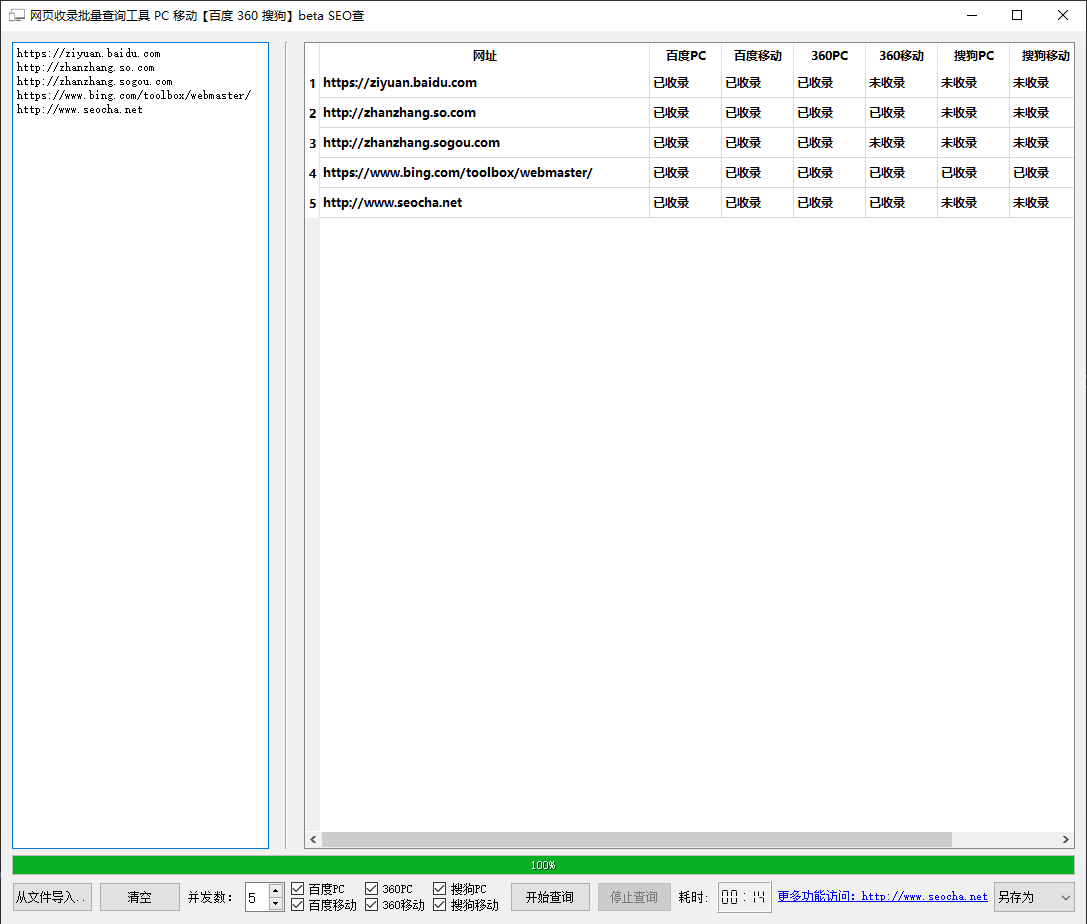Viewport: 1087px width, 924px height.
Task: Toggle the 百度PC checkbox
Action: (298, 889)
